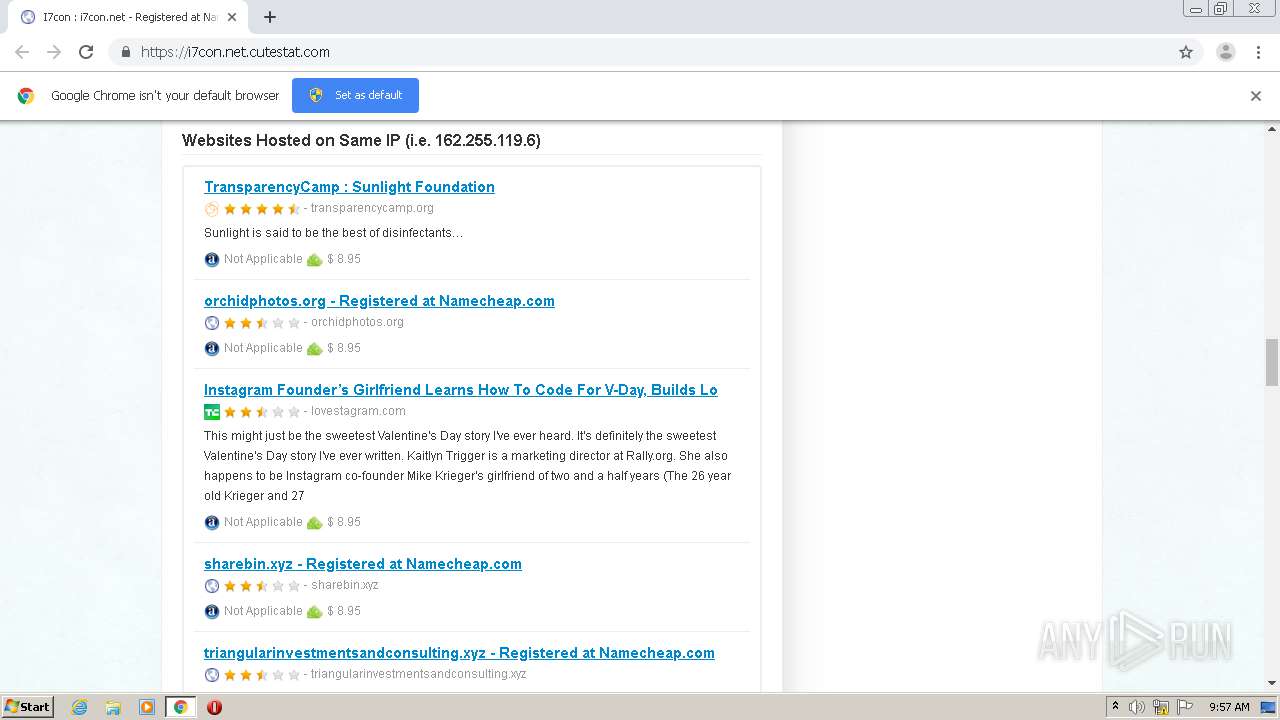Click Alexa rank icon for lovestagram.com
The height and width of the screenshot is (720, 1280).
coord(211,523)
